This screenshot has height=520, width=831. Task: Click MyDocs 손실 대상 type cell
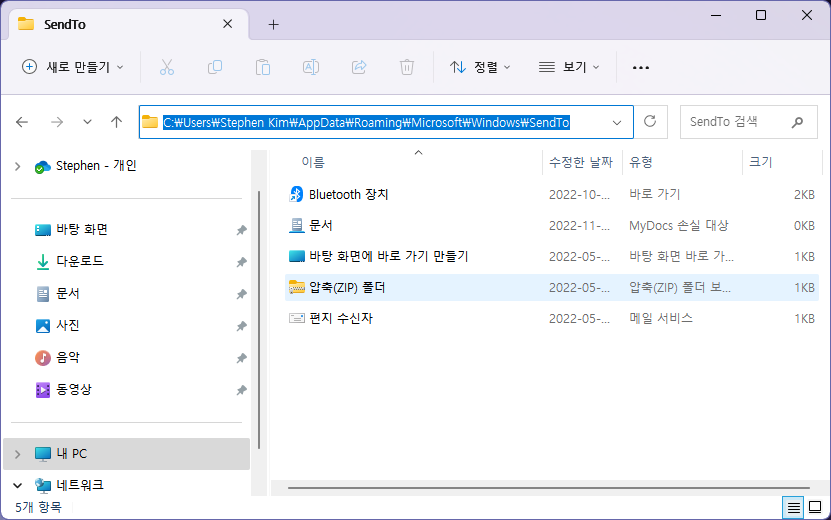[679, 225]
